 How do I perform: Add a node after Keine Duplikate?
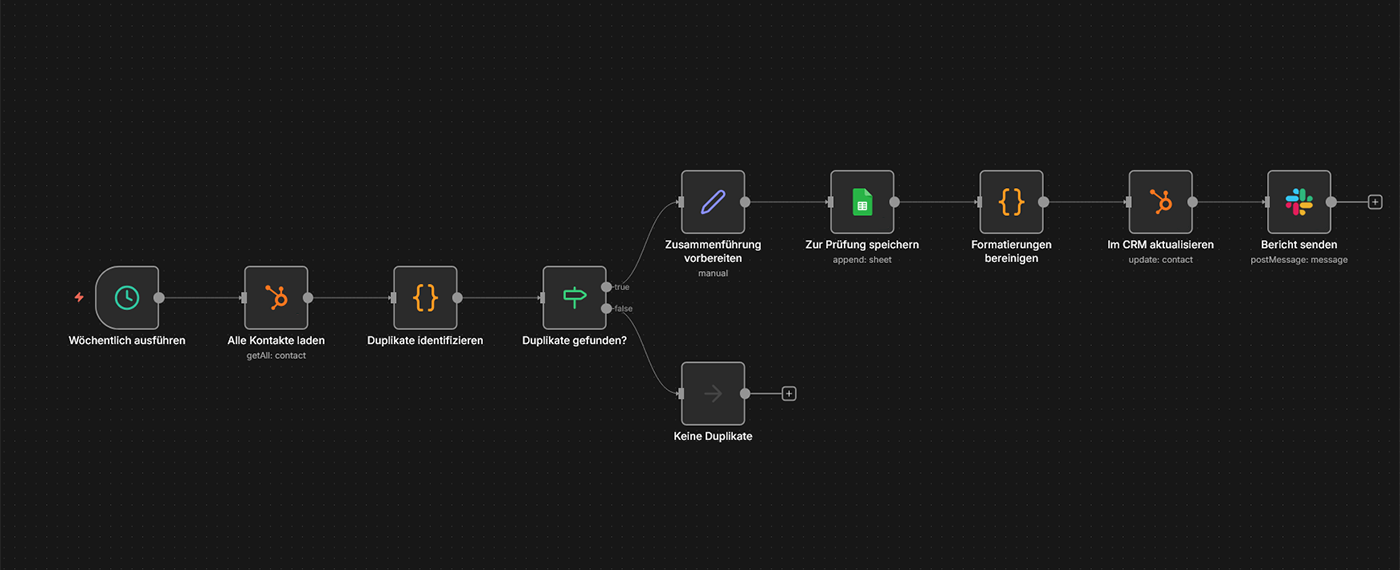coord(789,393)
